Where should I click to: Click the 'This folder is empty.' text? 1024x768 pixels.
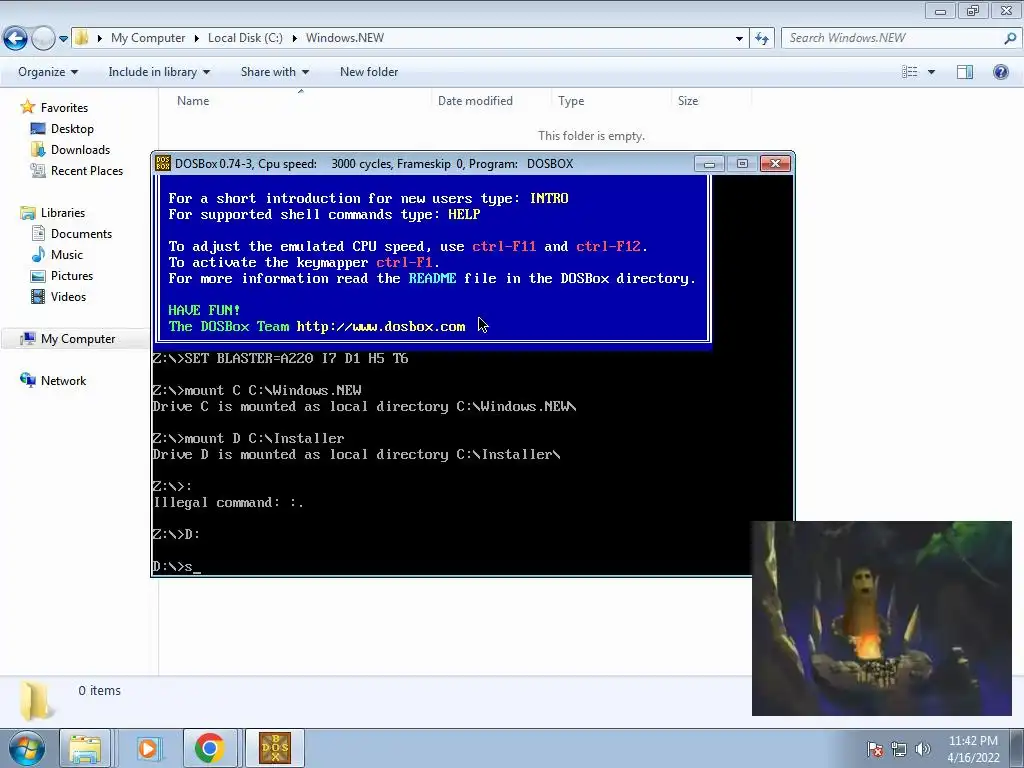591,136
